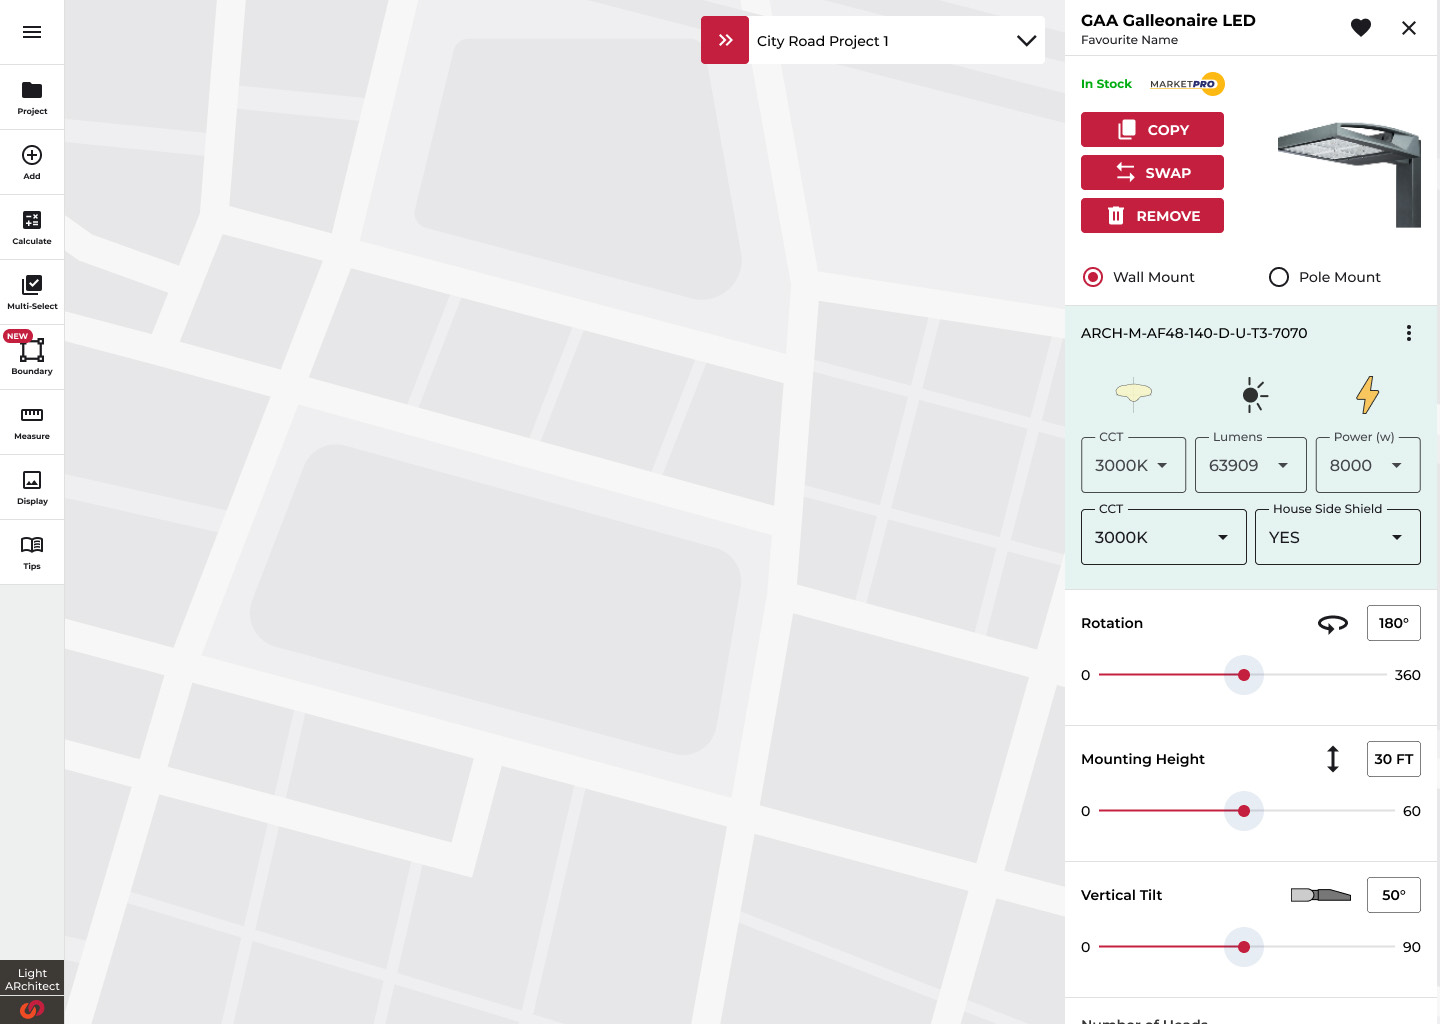Image resolution: width=1440 pixels, height=1024 pixels.
Task: Open the Calculate tool
Action: 32,228
